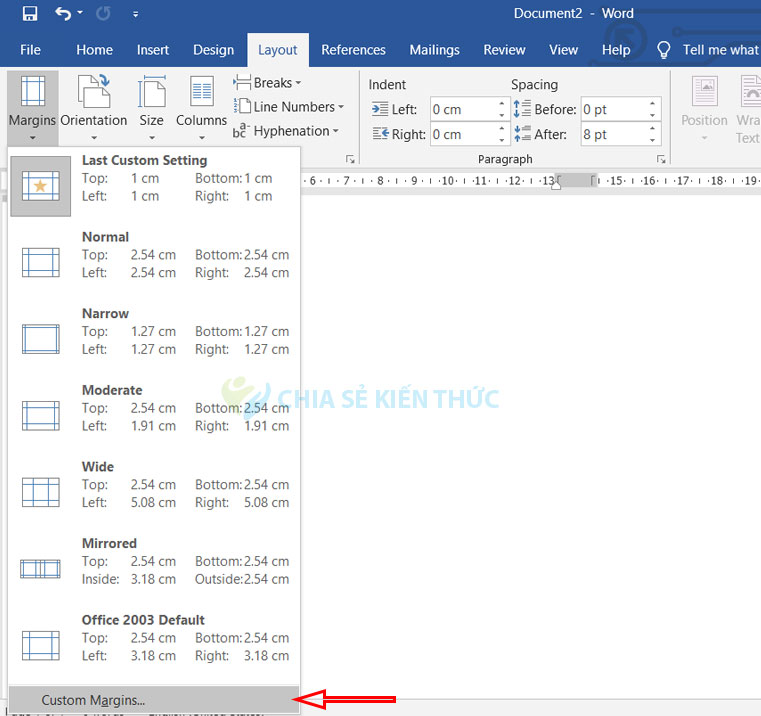Click the Wrap Text button
761x716 pixels.
748,108
